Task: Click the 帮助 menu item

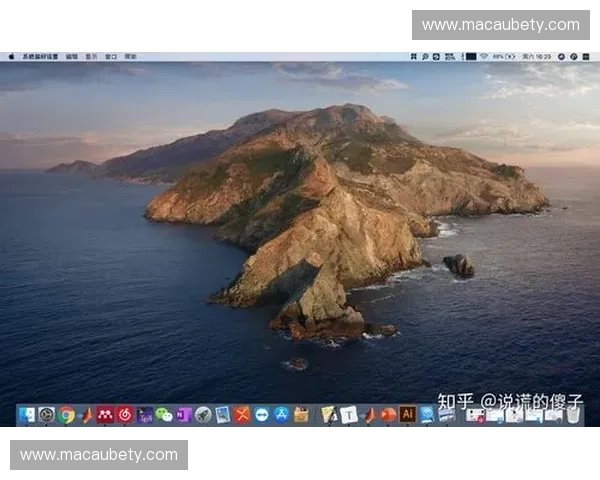Action: [x=131, y=56]
